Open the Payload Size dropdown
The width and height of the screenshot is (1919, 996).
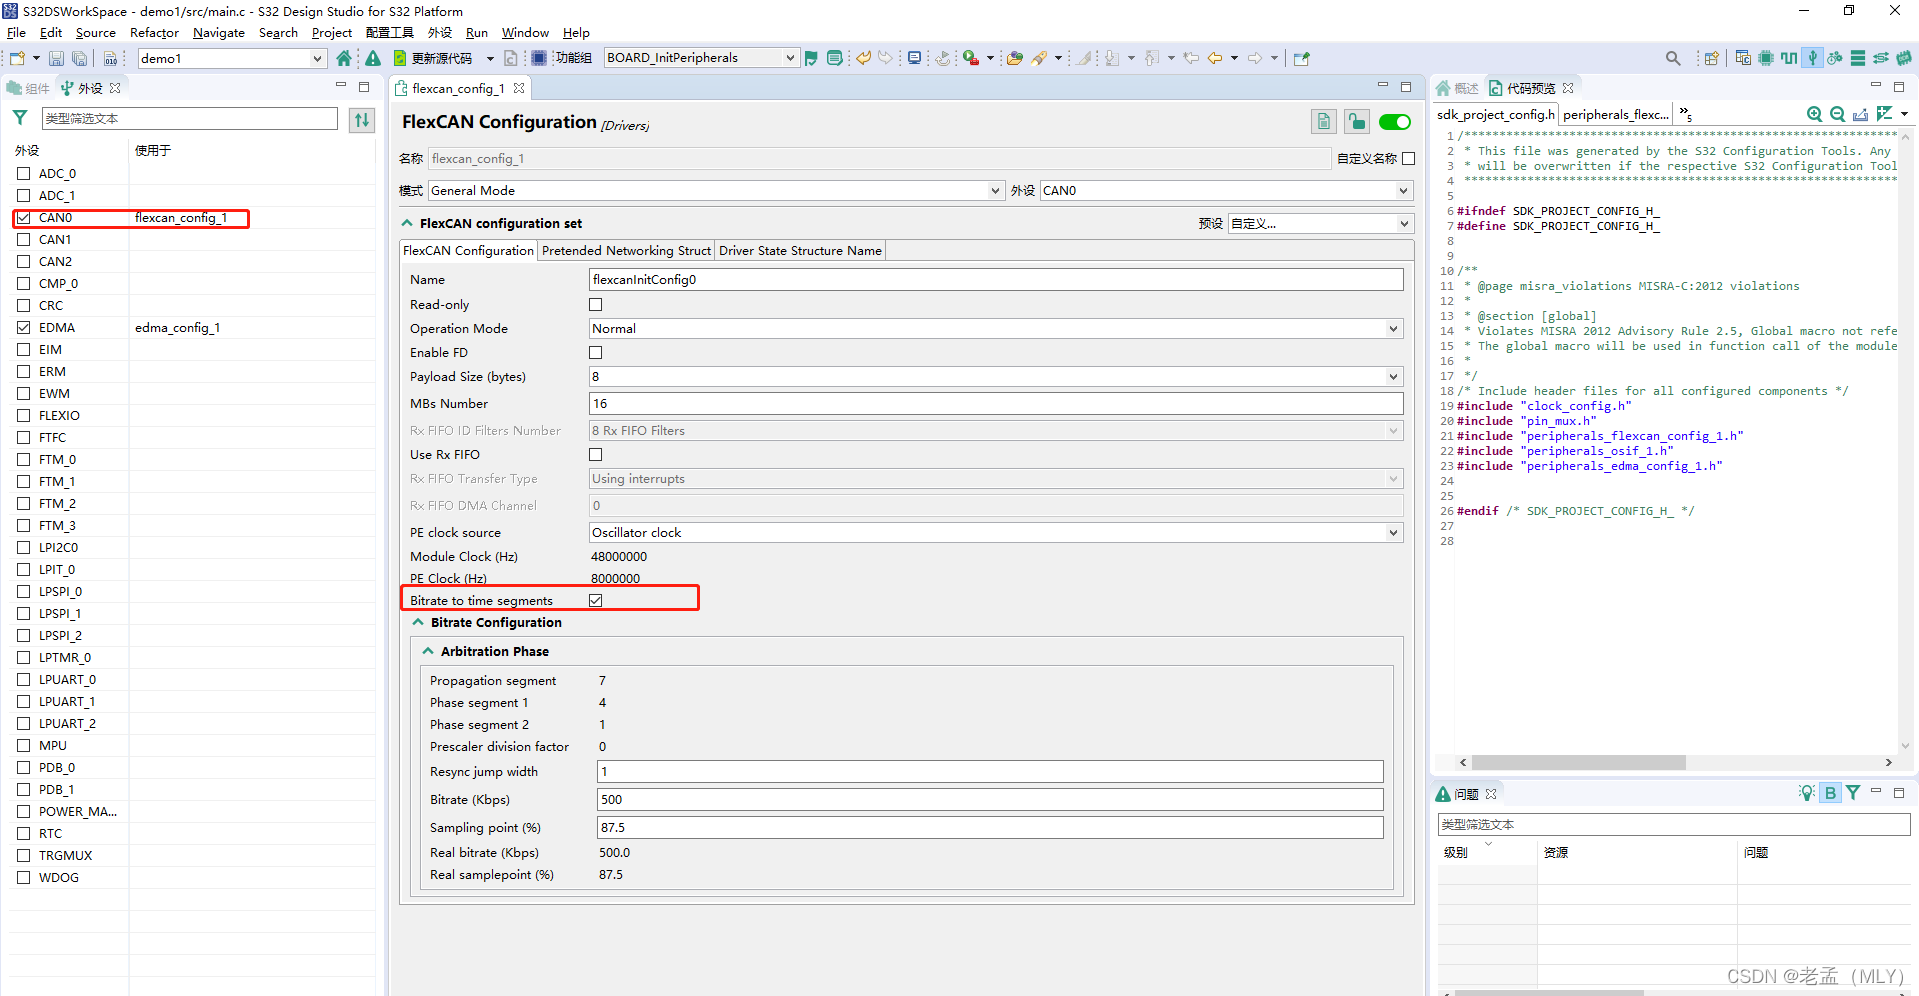pyautogui.click(x=996, y=376)
